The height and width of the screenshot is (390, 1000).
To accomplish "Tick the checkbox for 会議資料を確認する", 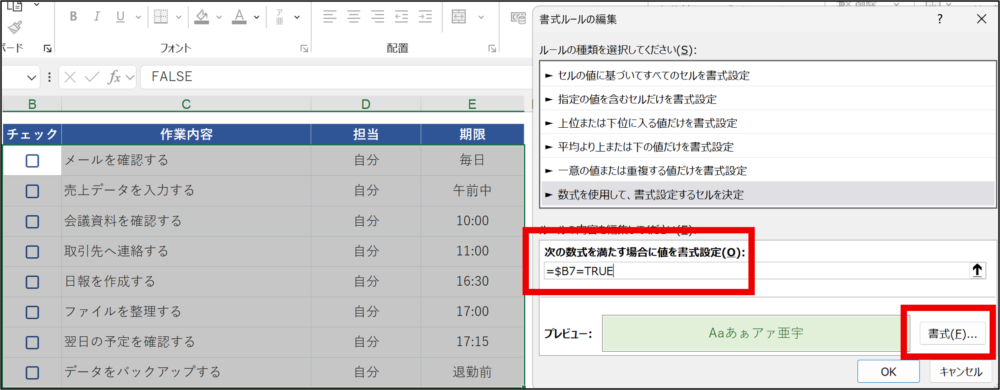I will point(33,221).
